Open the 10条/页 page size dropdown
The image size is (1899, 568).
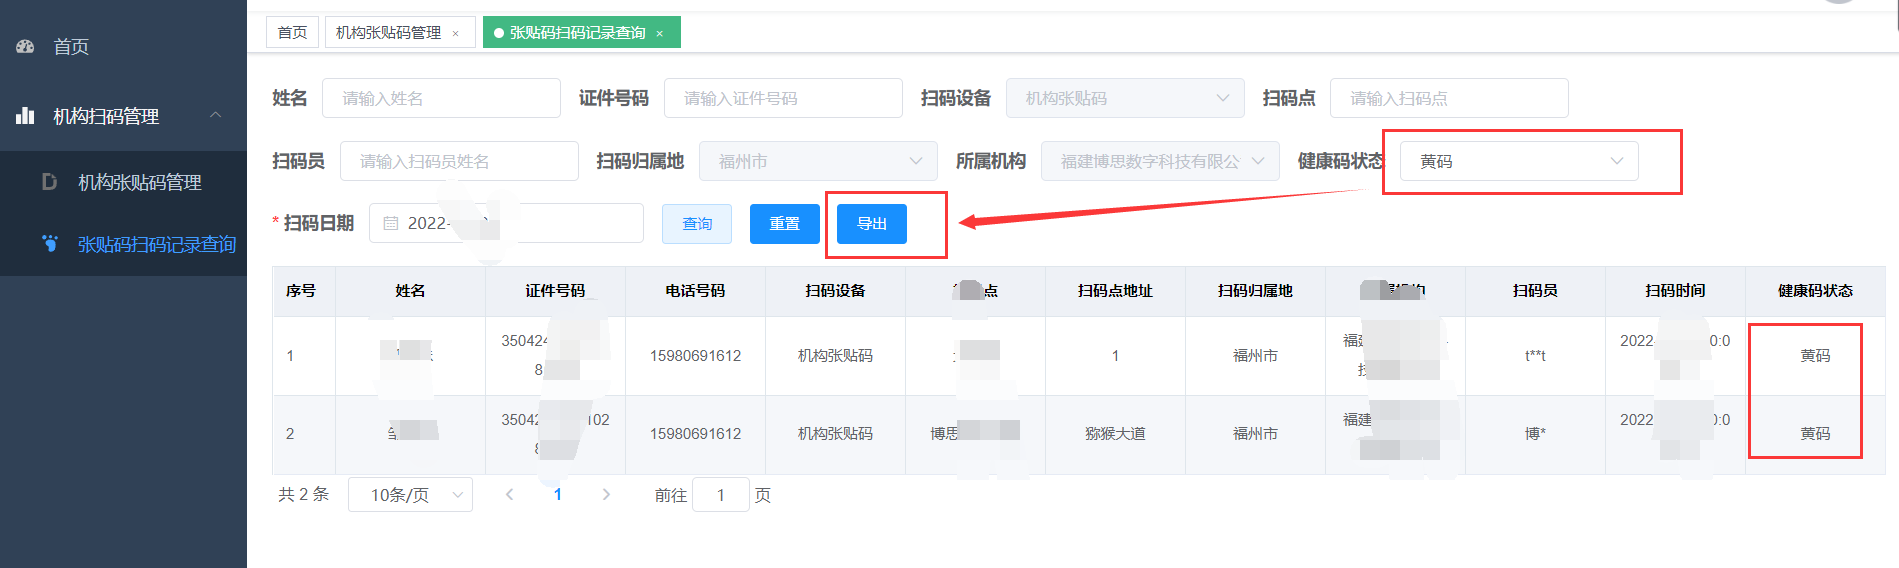click(410, 494)
